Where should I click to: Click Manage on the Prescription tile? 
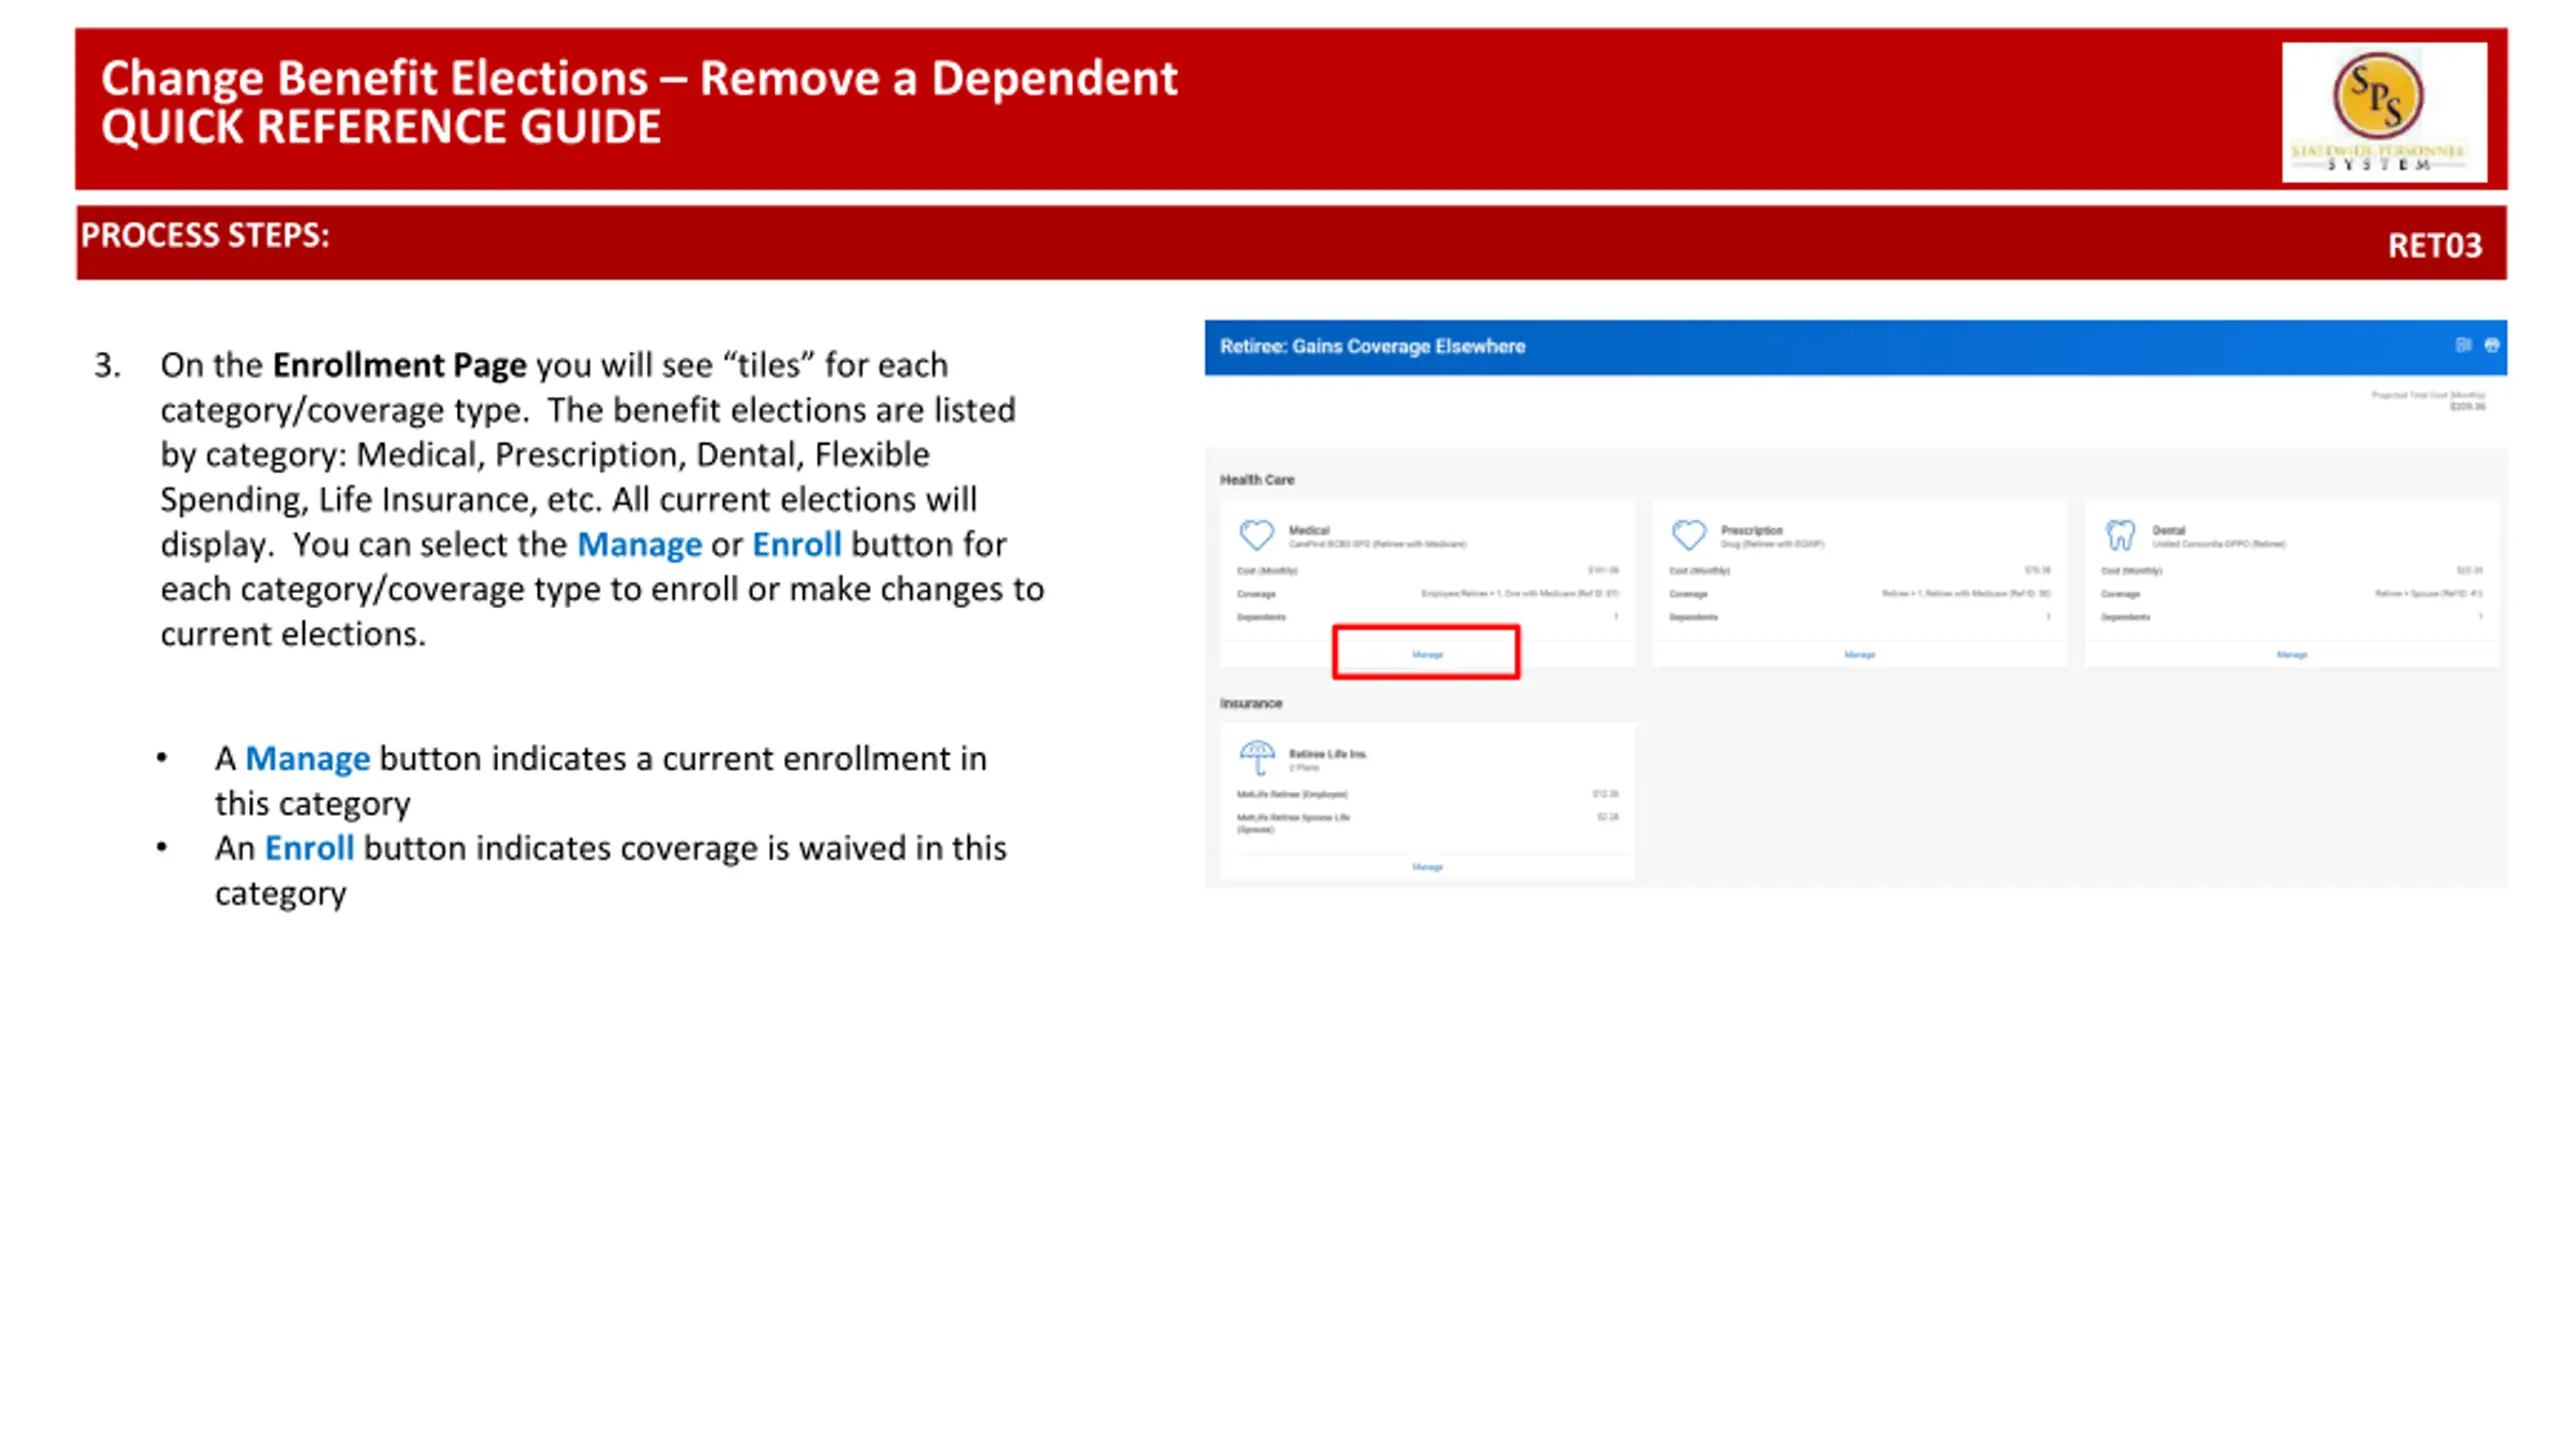click(1859, 654)
